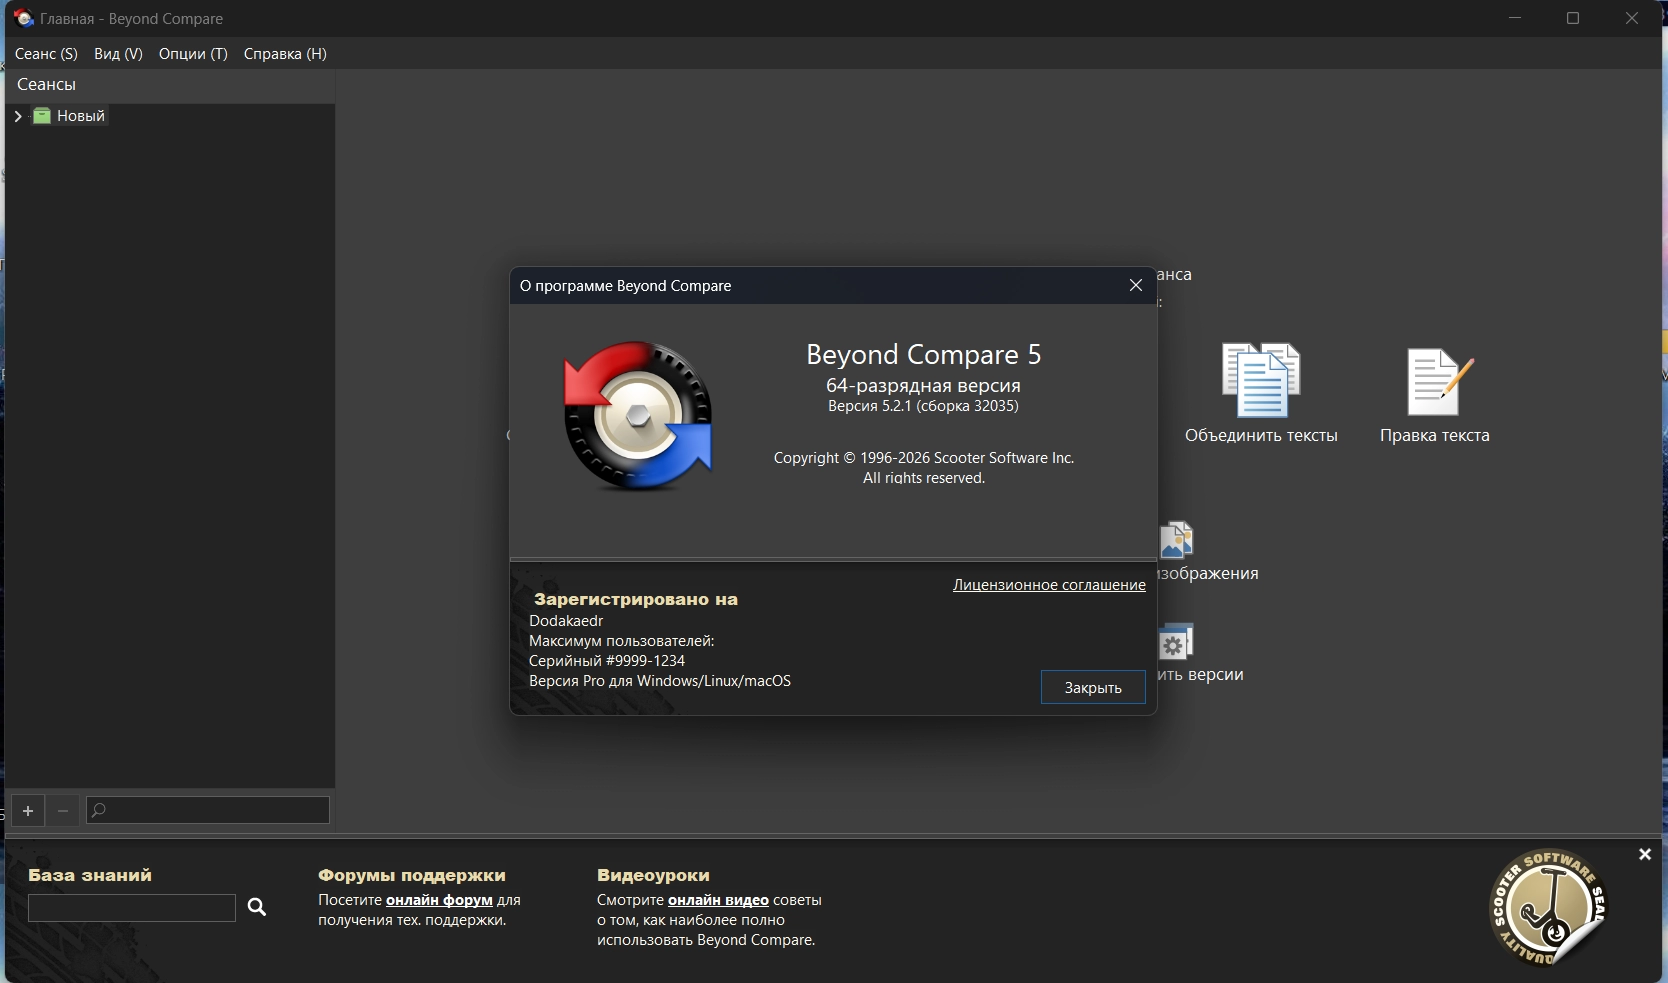
Task: Expand the Новый sessions folder
Action: [x=18, y=116]
